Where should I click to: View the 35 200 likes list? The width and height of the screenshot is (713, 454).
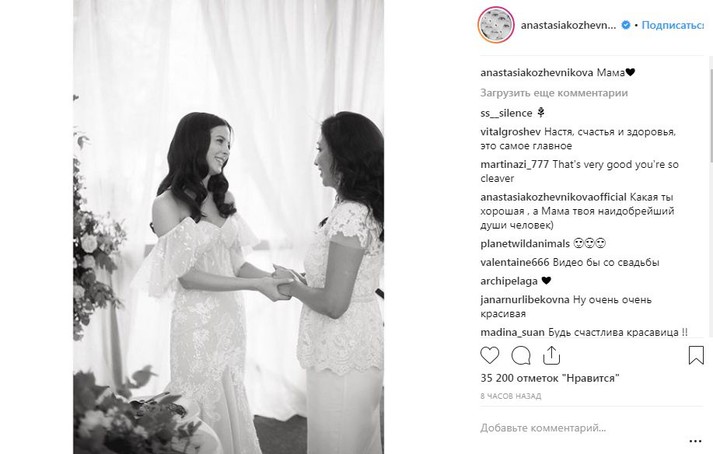[550, 378]
